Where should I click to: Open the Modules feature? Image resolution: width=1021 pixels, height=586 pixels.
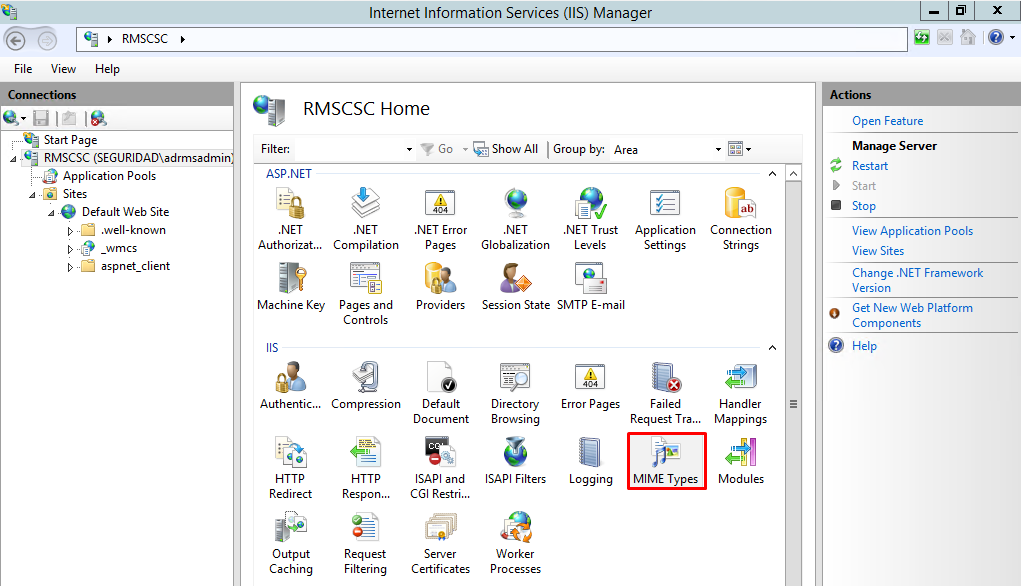pyautogui.click(x=741, y=460)
